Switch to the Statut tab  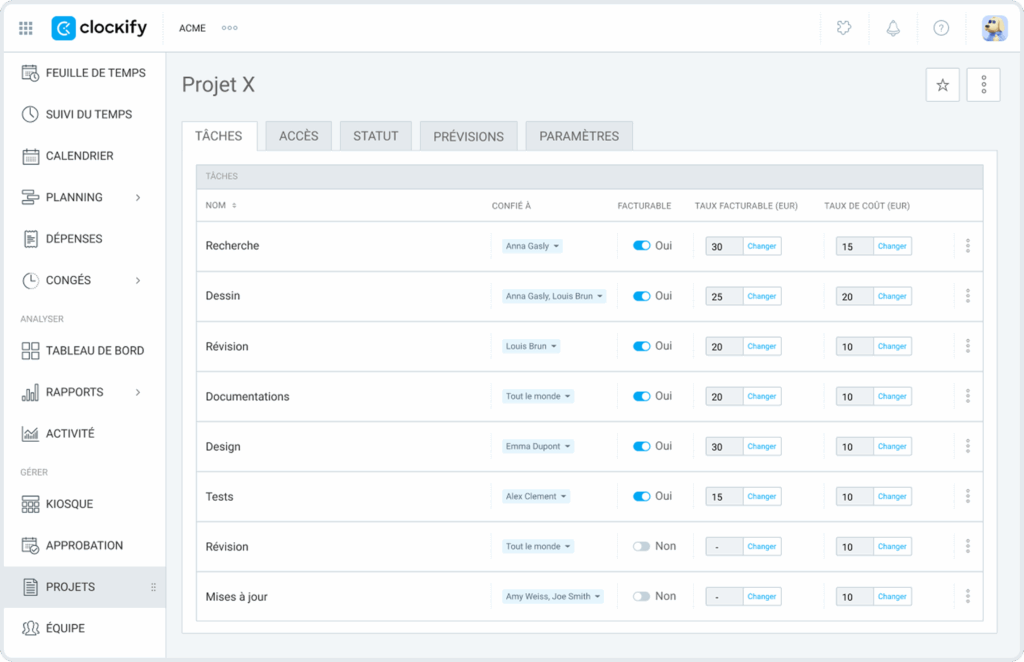coord(376,136)
